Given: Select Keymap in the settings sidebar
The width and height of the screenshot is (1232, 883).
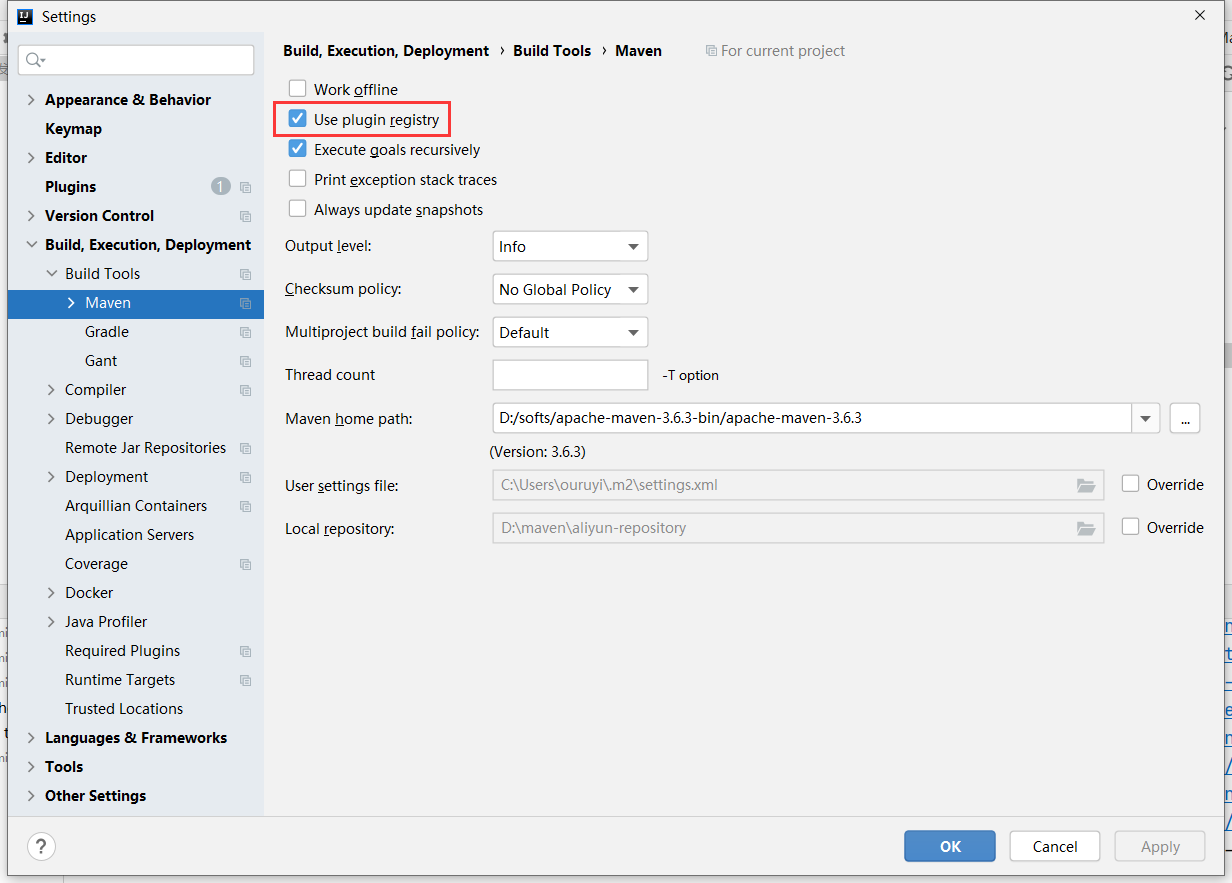Looking at the screenshot, I should (x=73, y=128).
